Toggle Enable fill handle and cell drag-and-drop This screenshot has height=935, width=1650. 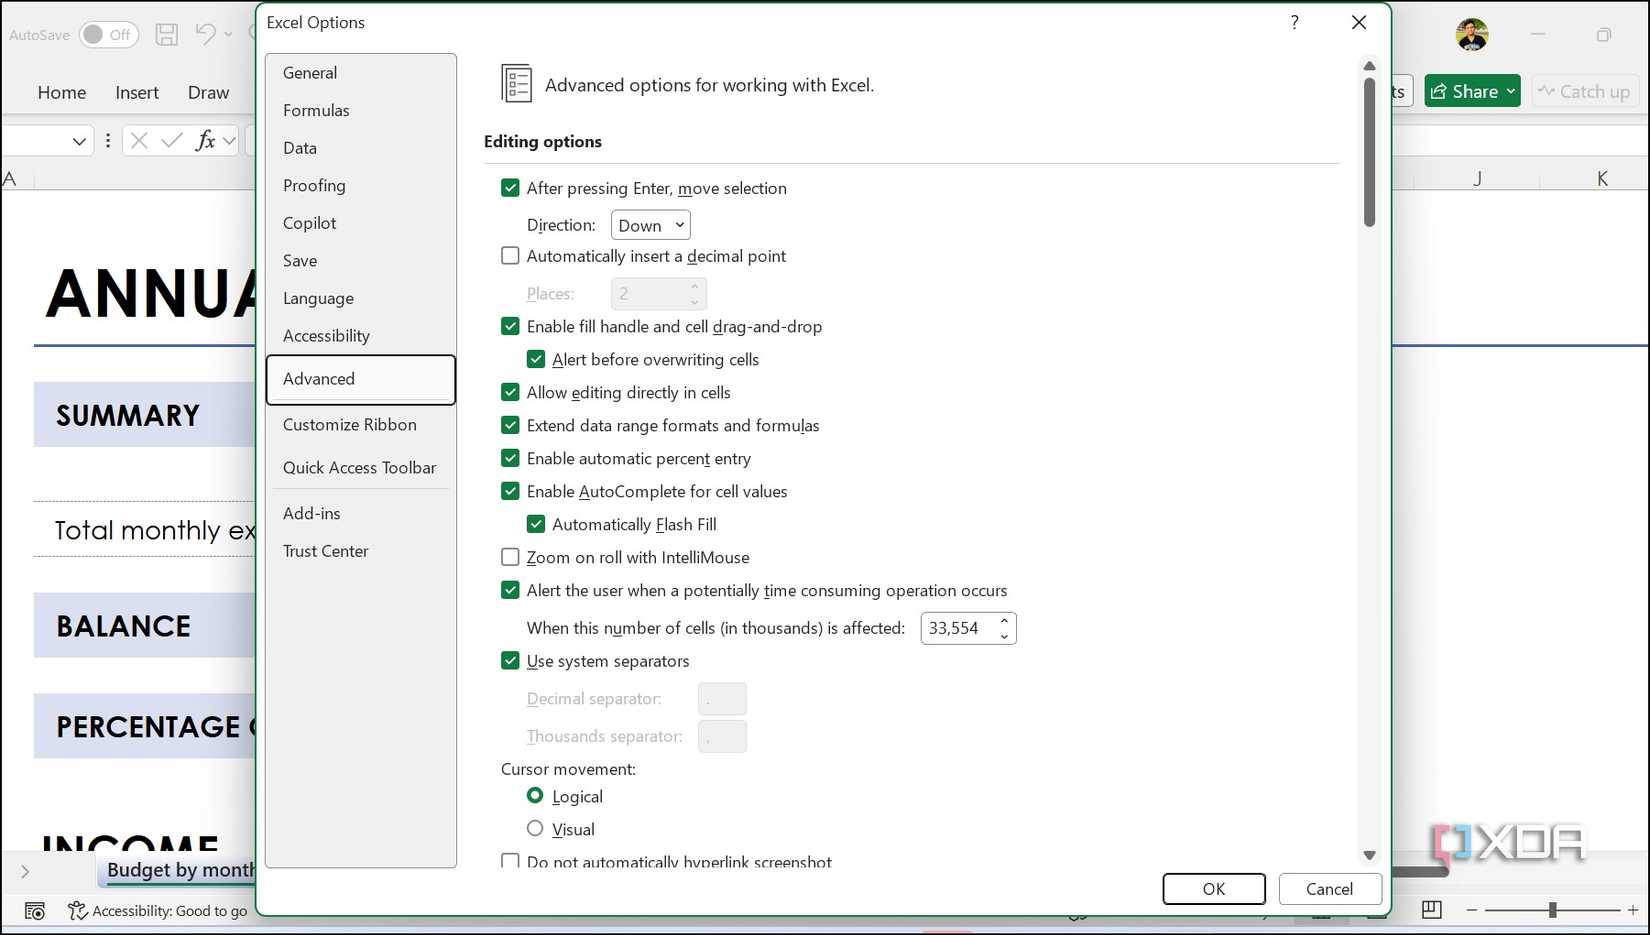[510, 326]
